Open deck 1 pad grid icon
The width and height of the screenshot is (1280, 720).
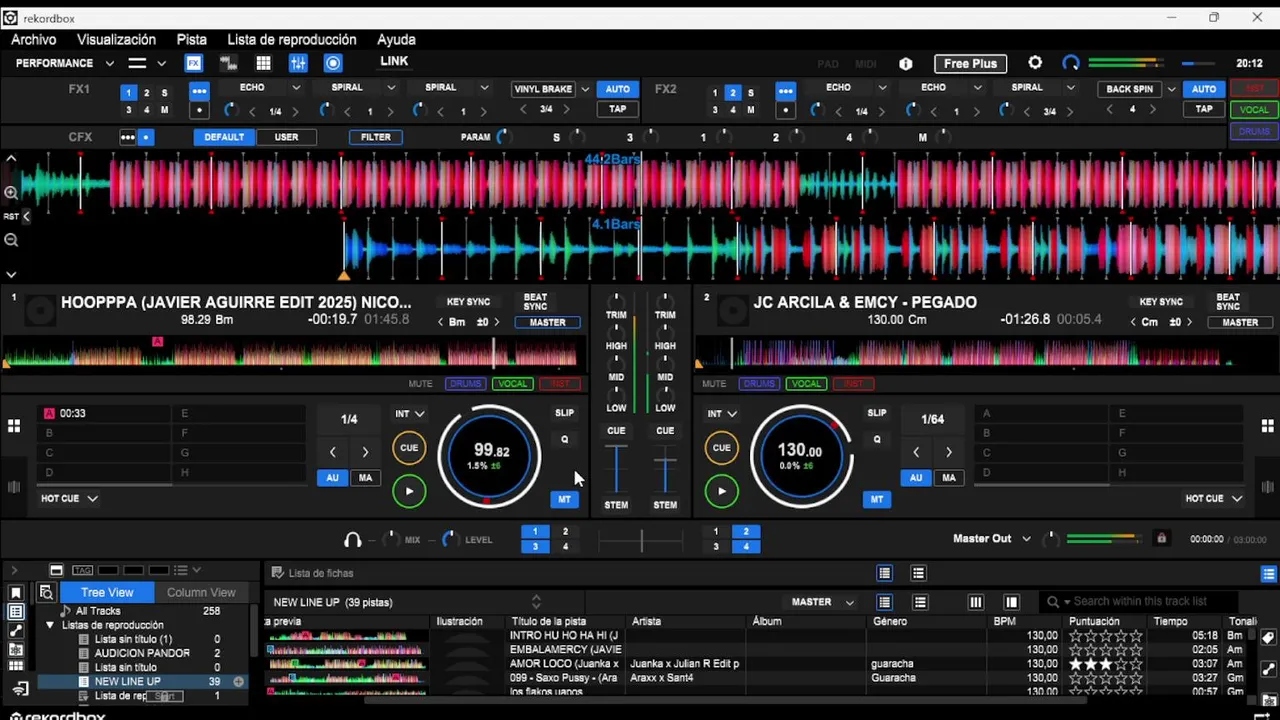click(14, 426)
